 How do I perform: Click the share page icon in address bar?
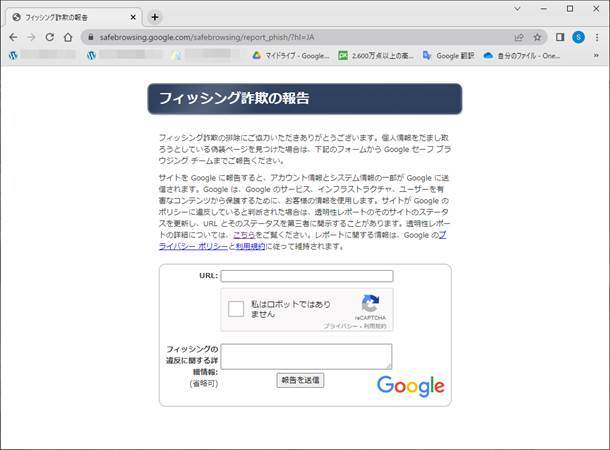pos(520,37)
